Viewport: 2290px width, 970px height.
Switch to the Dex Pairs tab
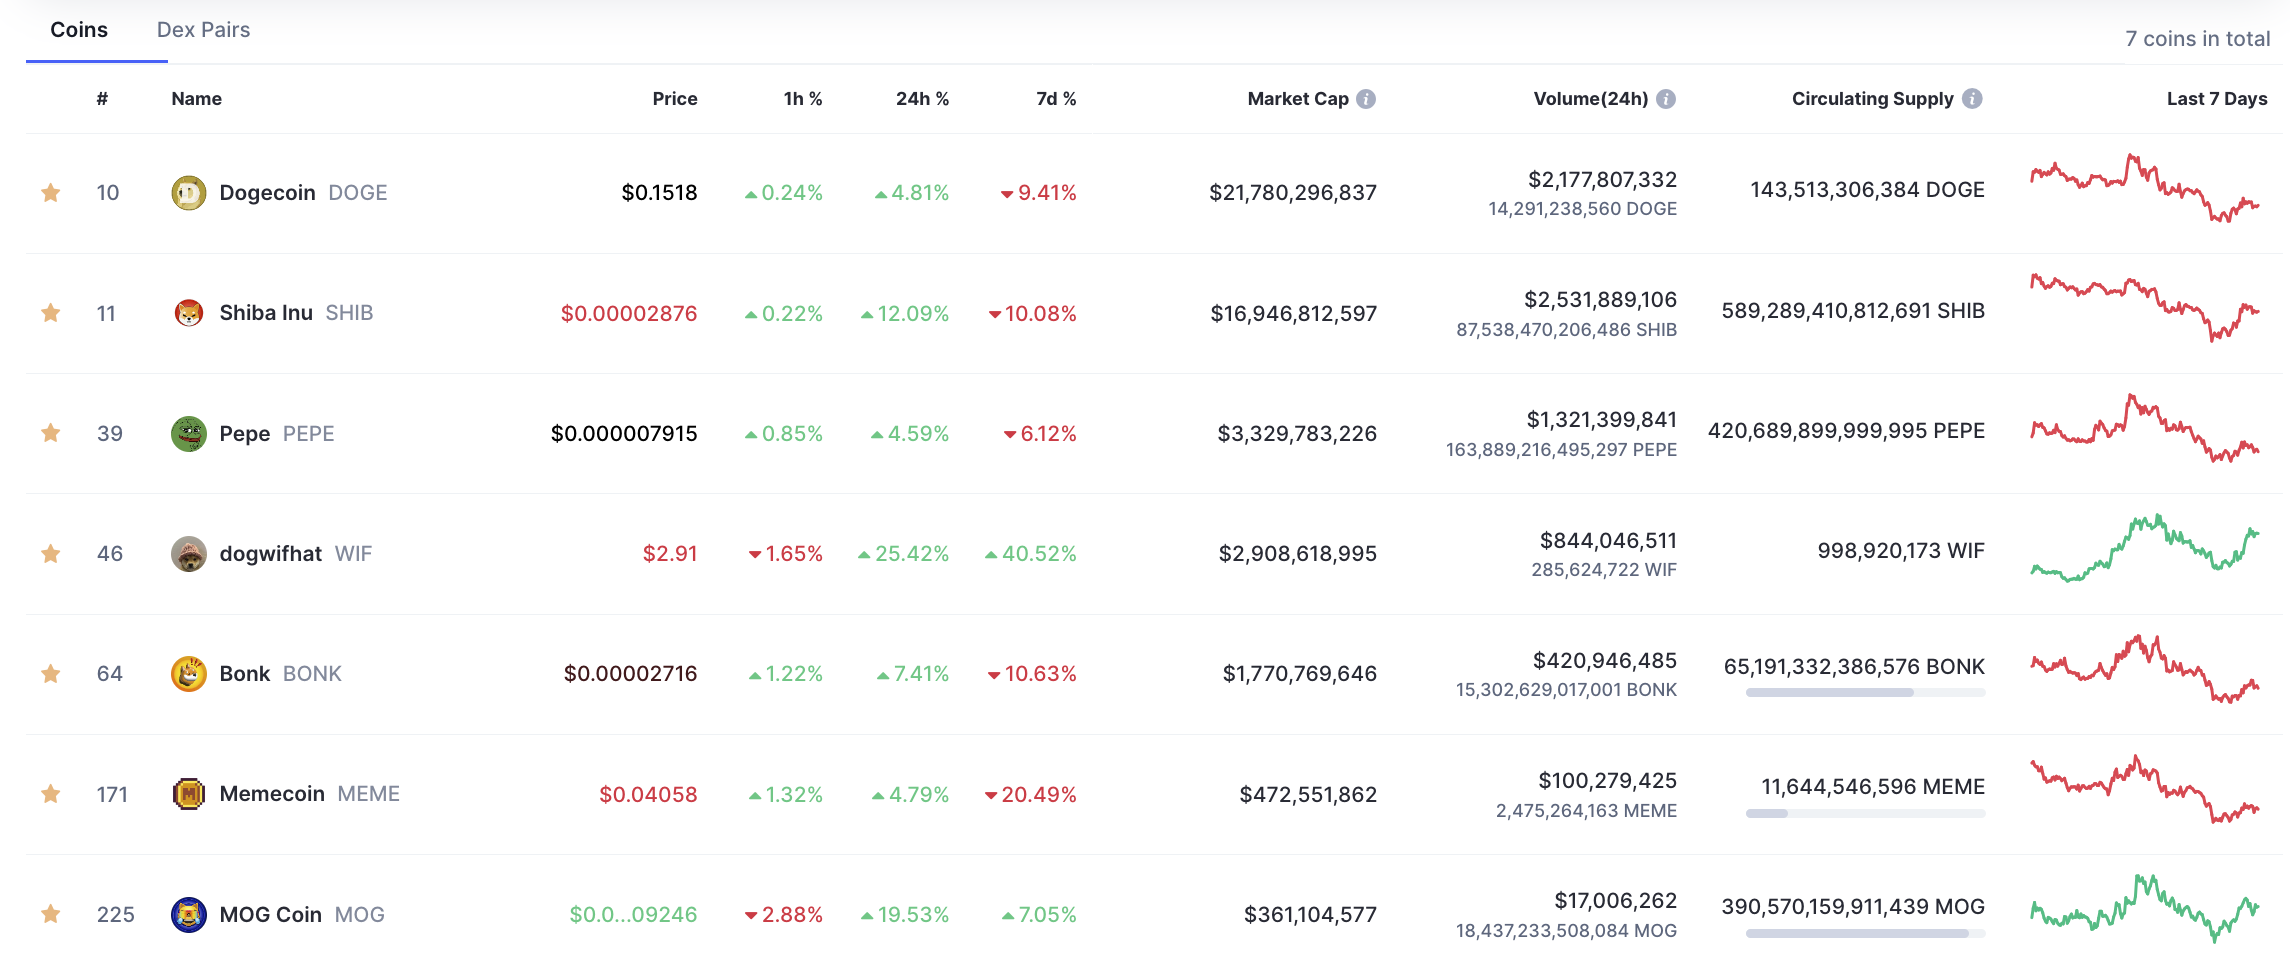click(x=204, y=30)
